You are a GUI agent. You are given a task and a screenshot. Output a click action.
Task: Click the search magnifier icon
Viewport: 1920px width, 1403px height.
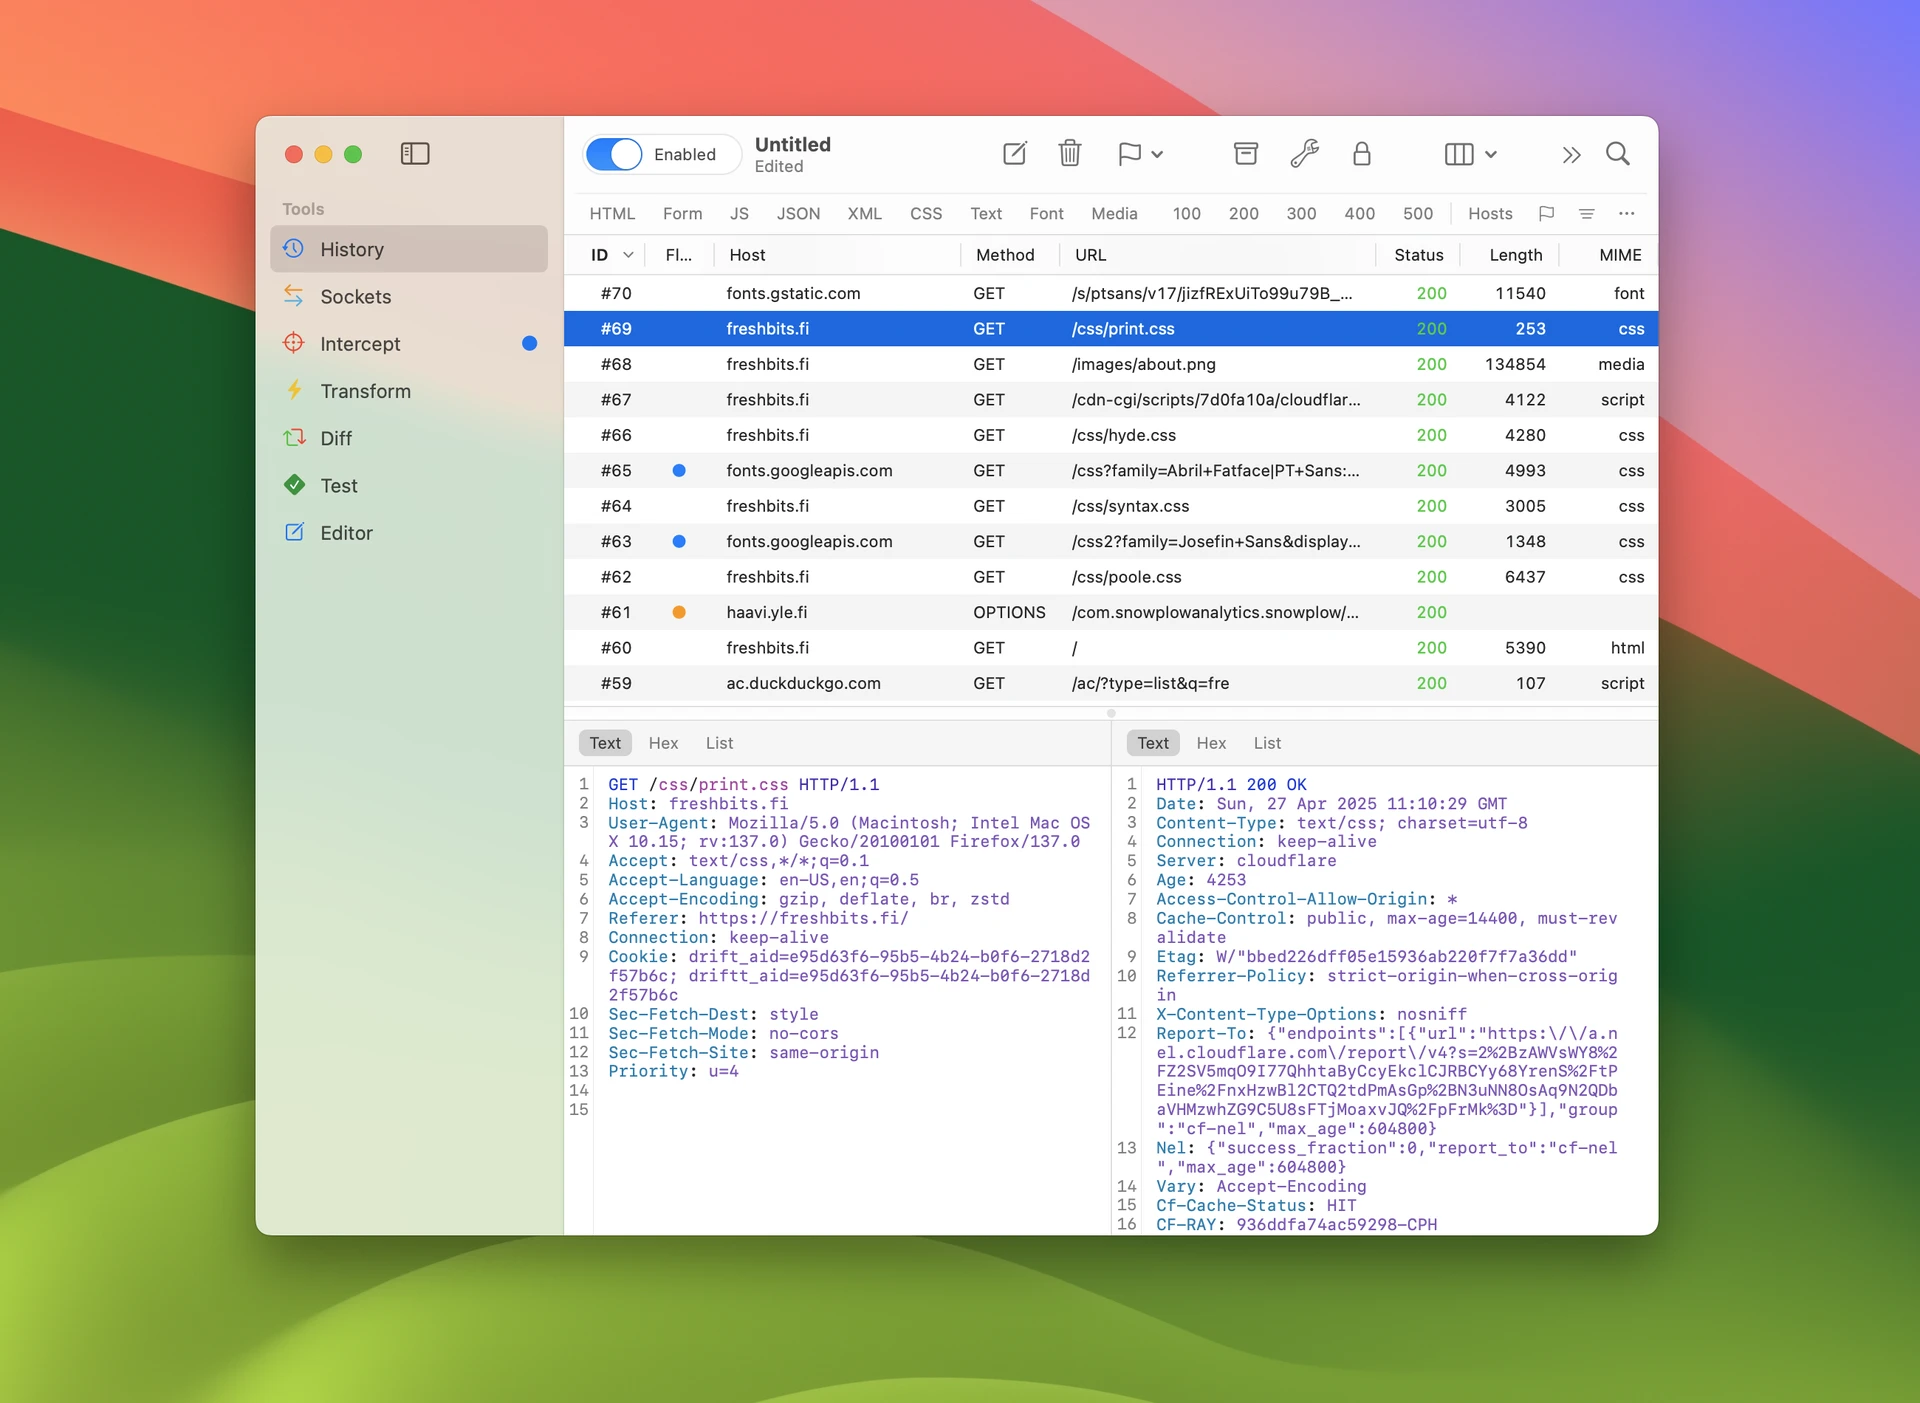1618,154
